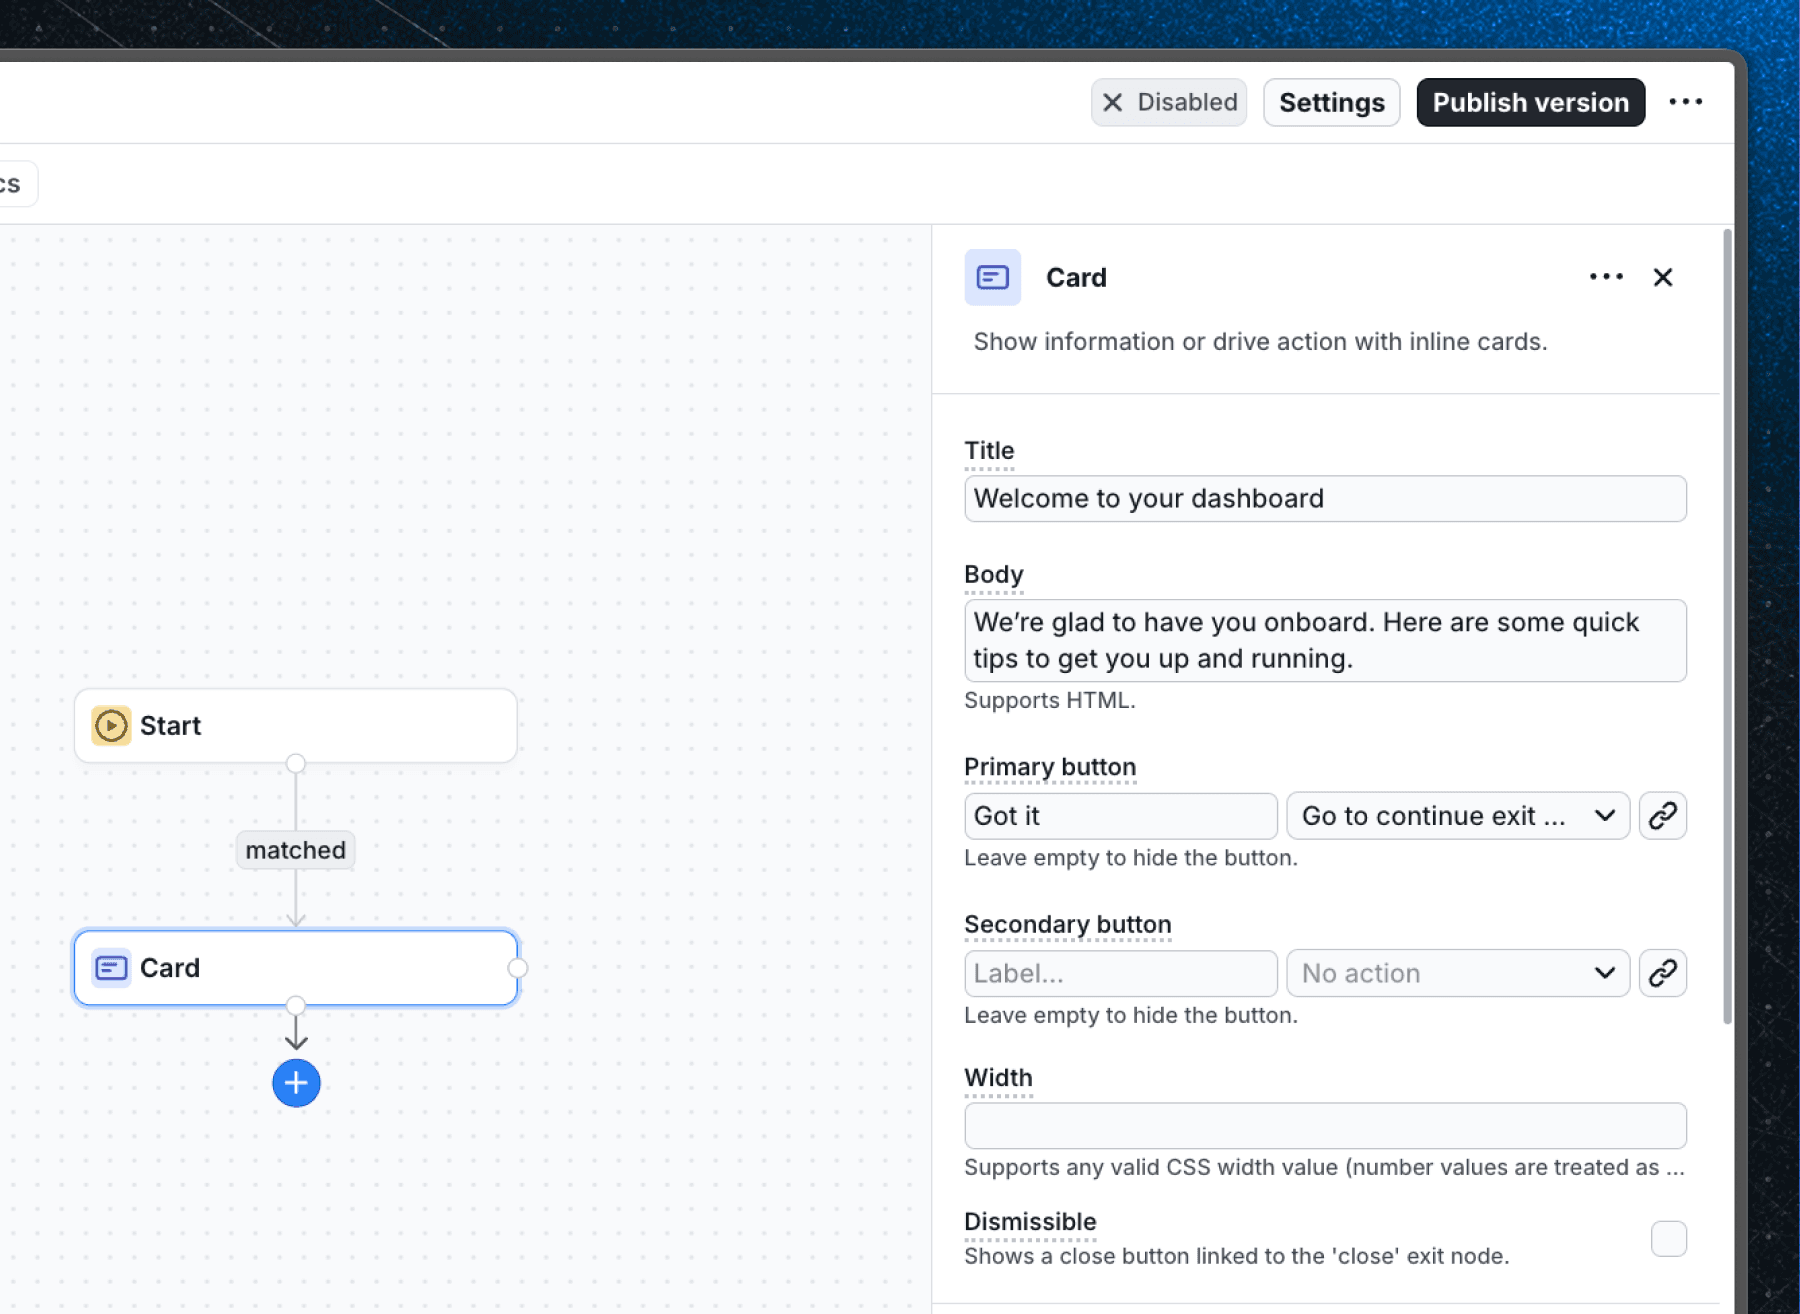Click Publish version button
Viewport: 1800px width, 1314px height.
[x=1530, y=102]
